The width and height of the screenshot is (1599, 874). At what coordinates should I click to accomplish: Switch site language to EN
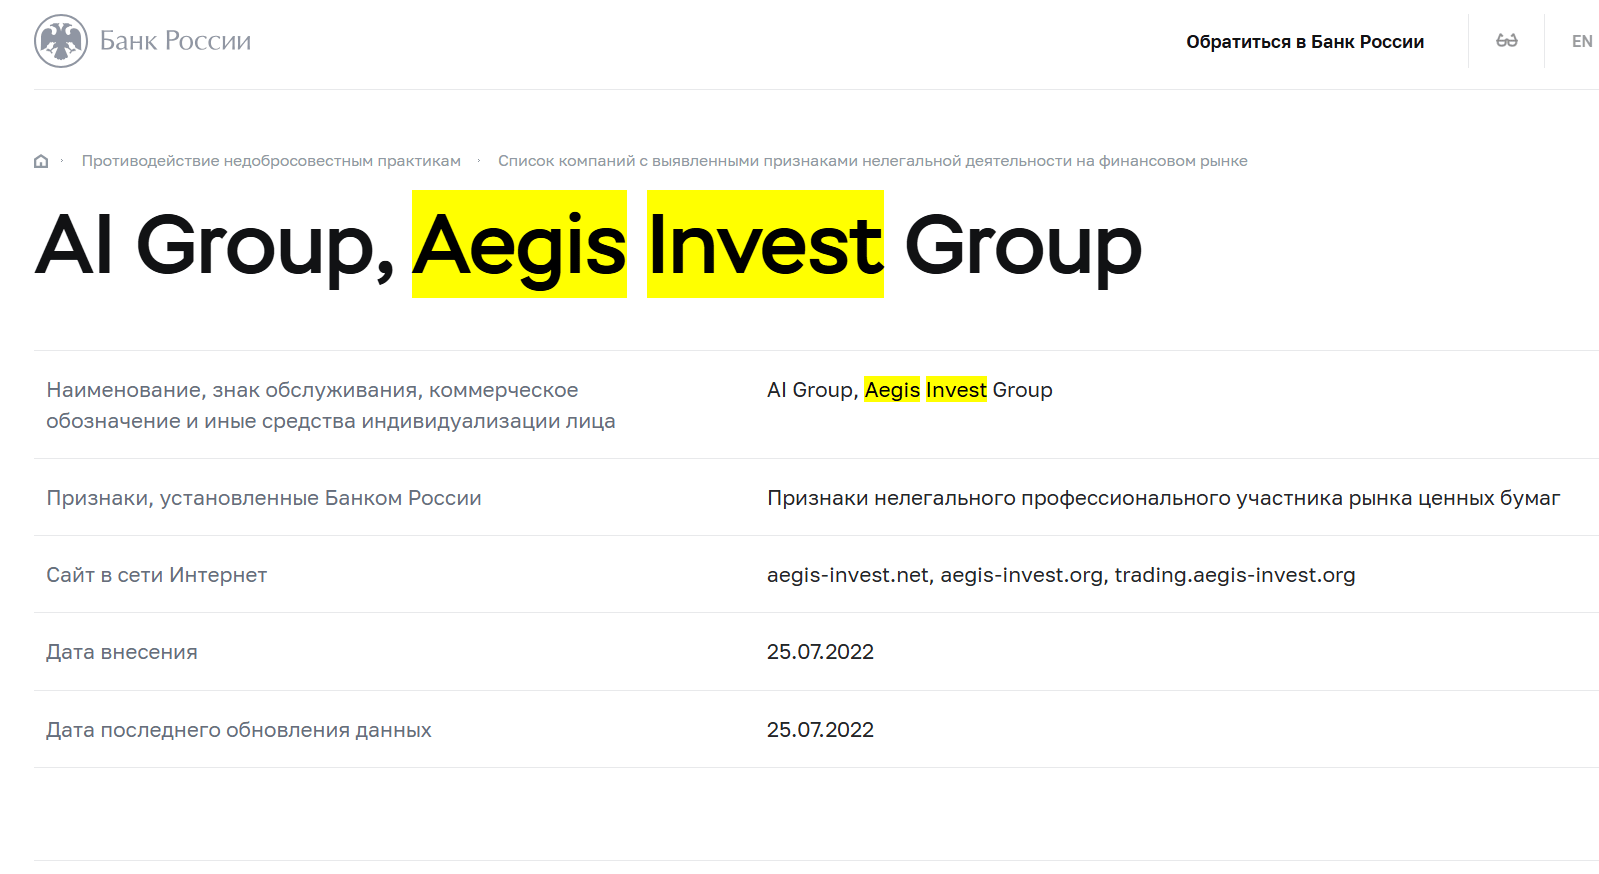(x=1582, y=41)
